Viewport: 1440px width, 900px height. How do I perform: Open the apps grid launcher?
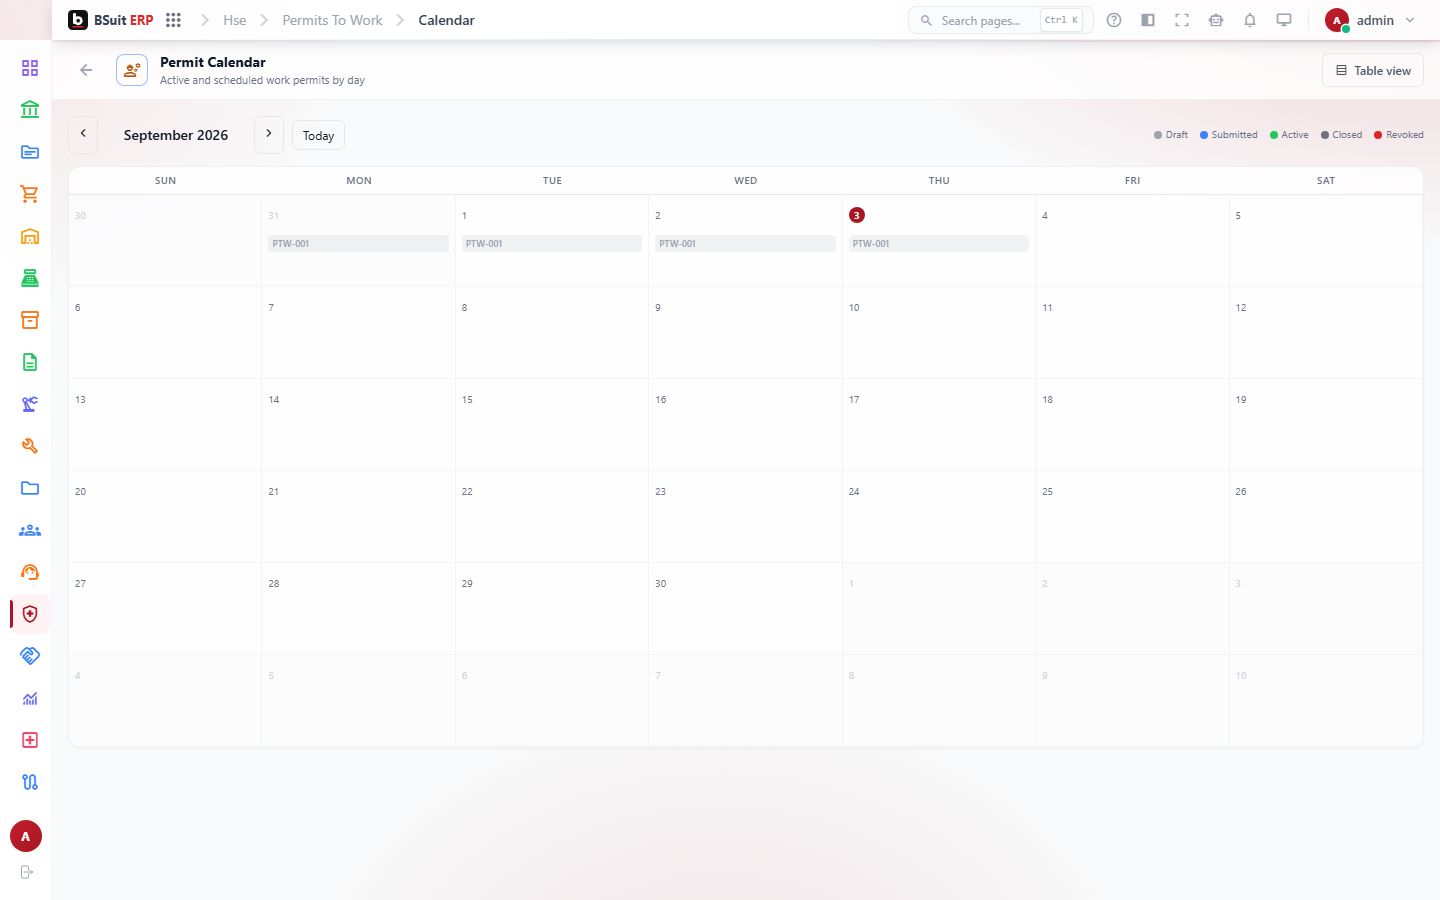pos(173,20)
